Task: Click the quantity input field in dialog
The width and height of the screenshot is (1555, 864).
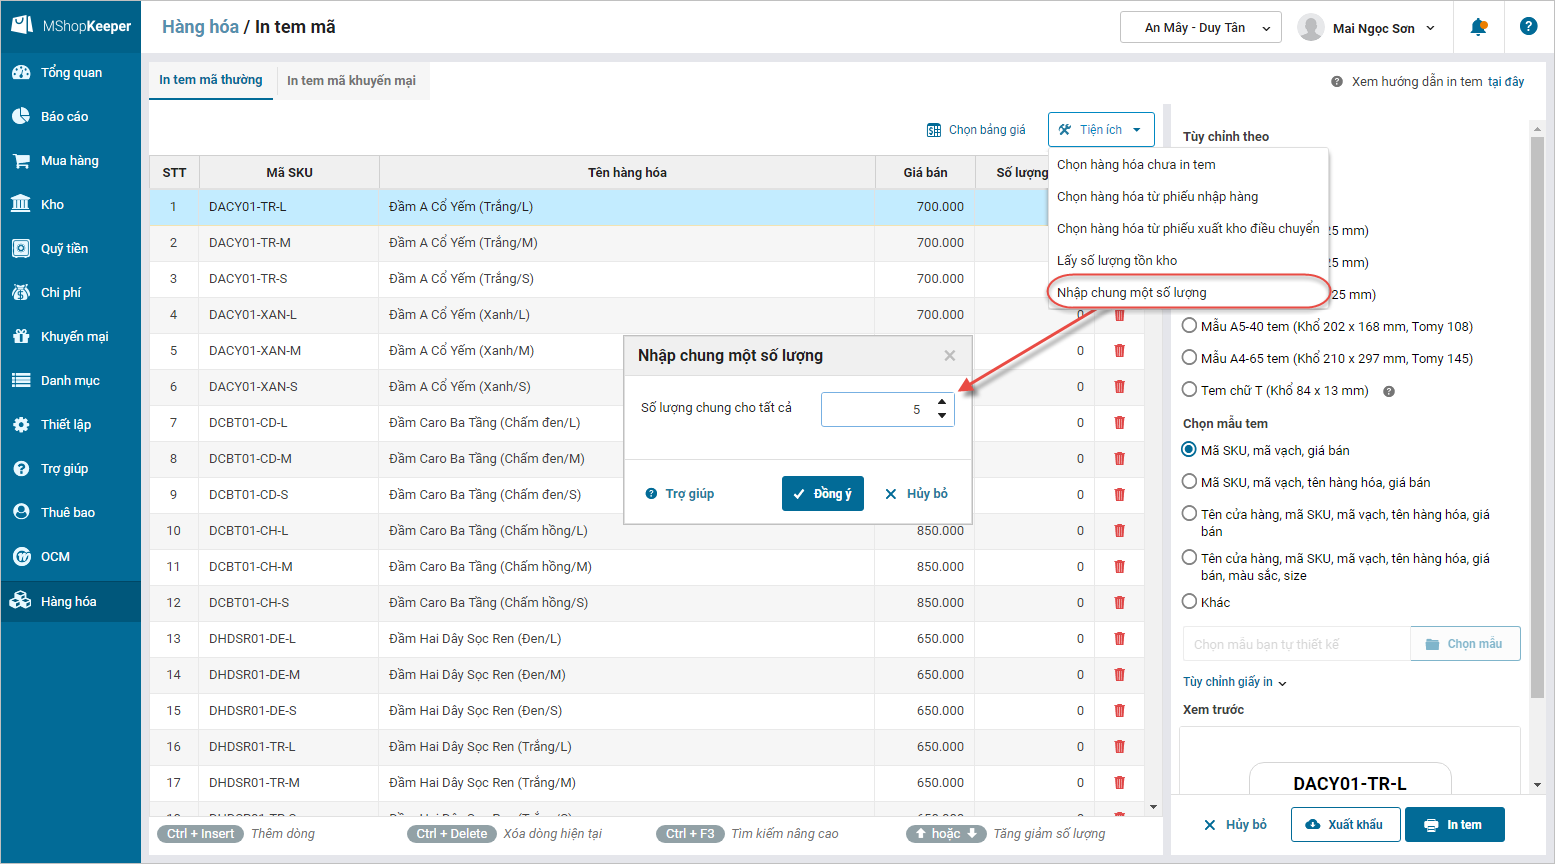Action: [x=875, y=409]
